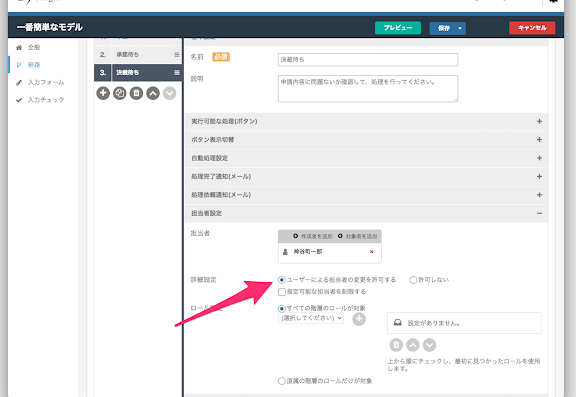Click the pencil icon next to 入力フォーム
Screen dimensions: 576x397
point(19,83)
